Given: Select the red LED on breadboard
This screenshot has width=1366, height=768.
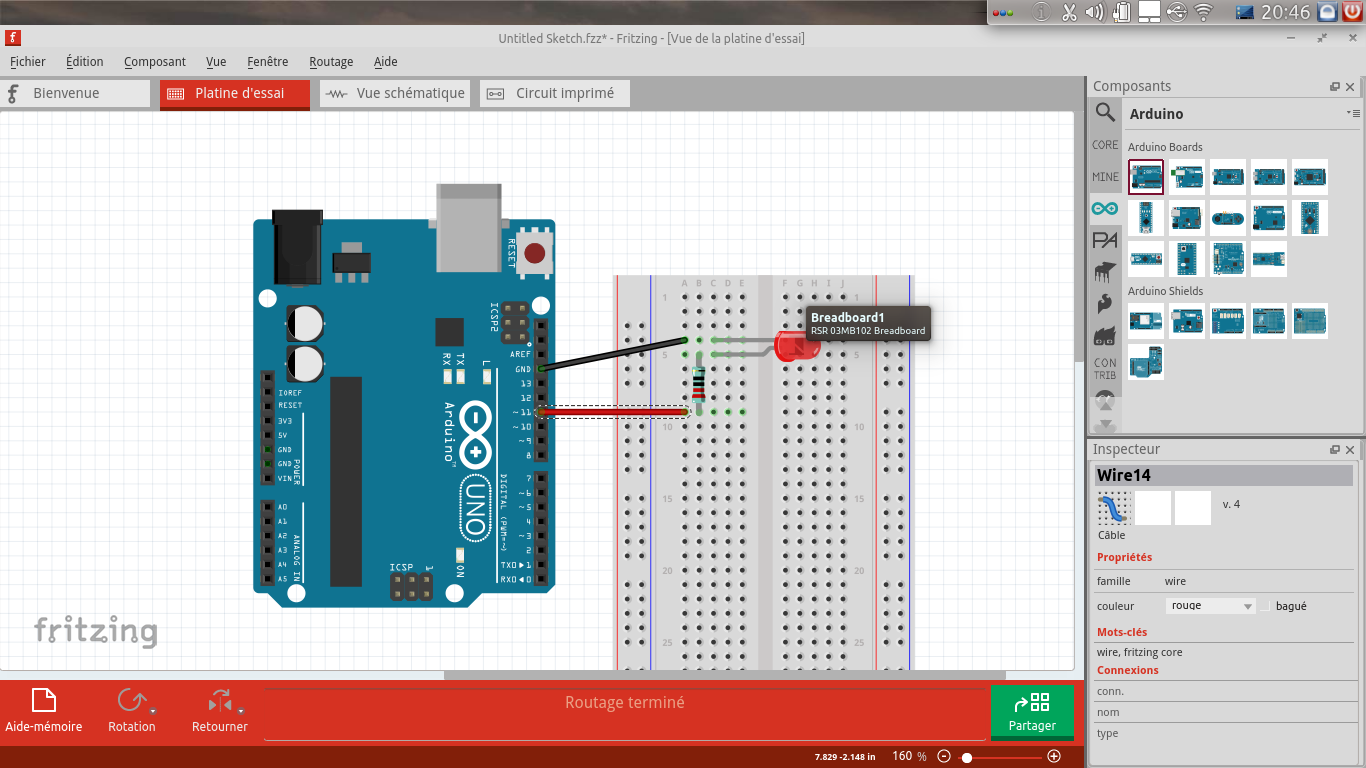Looking at the screenshot, I should click(797, 347).
